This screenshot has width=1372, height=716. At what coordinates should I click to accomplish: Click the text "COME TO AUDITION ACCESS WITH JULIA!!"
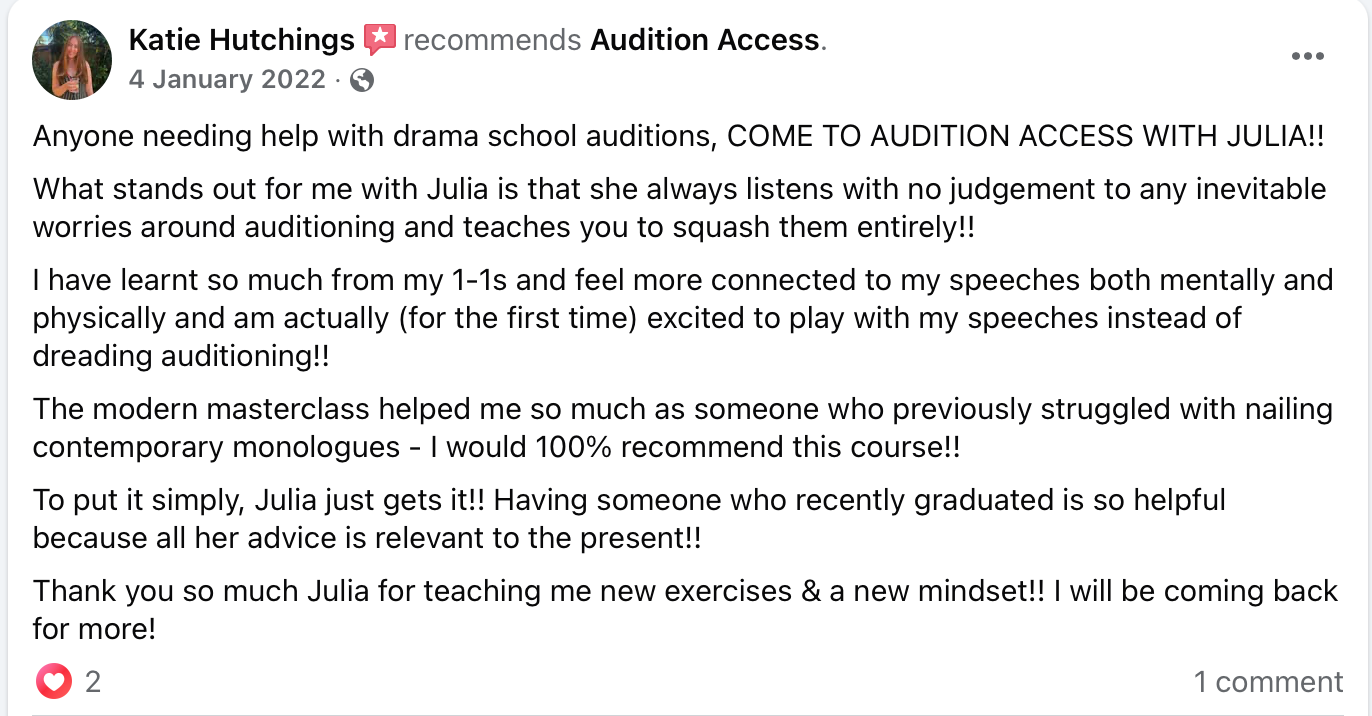[x=1025, y=136]
